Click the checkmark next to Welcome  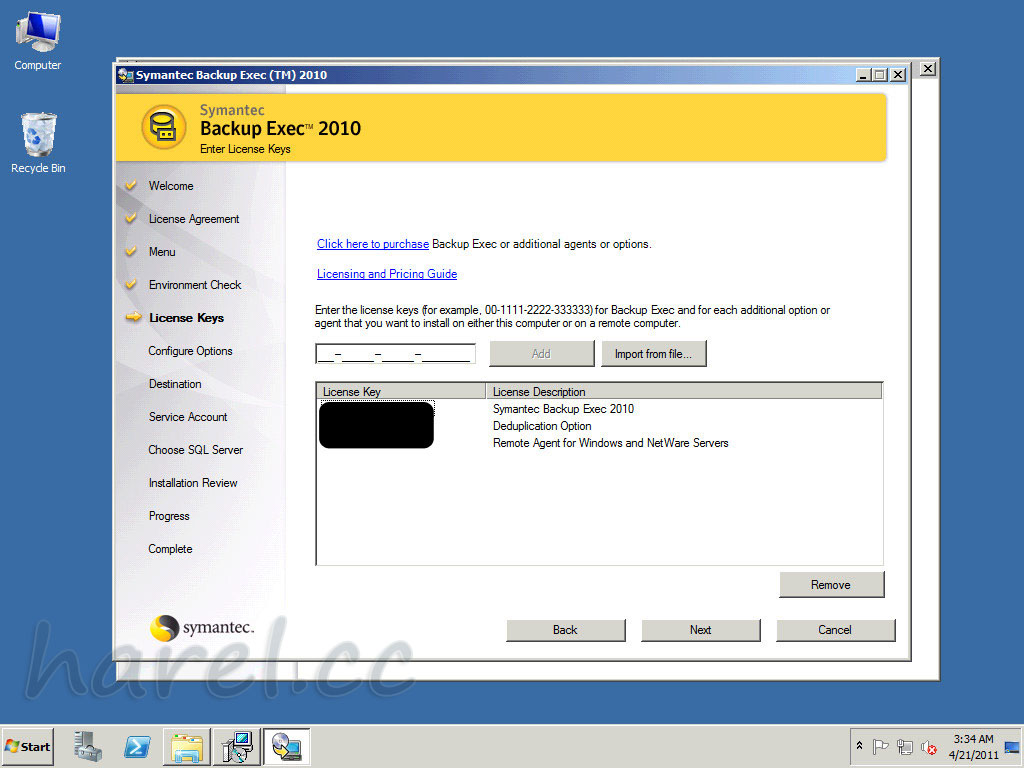click(x=131, y=185)
